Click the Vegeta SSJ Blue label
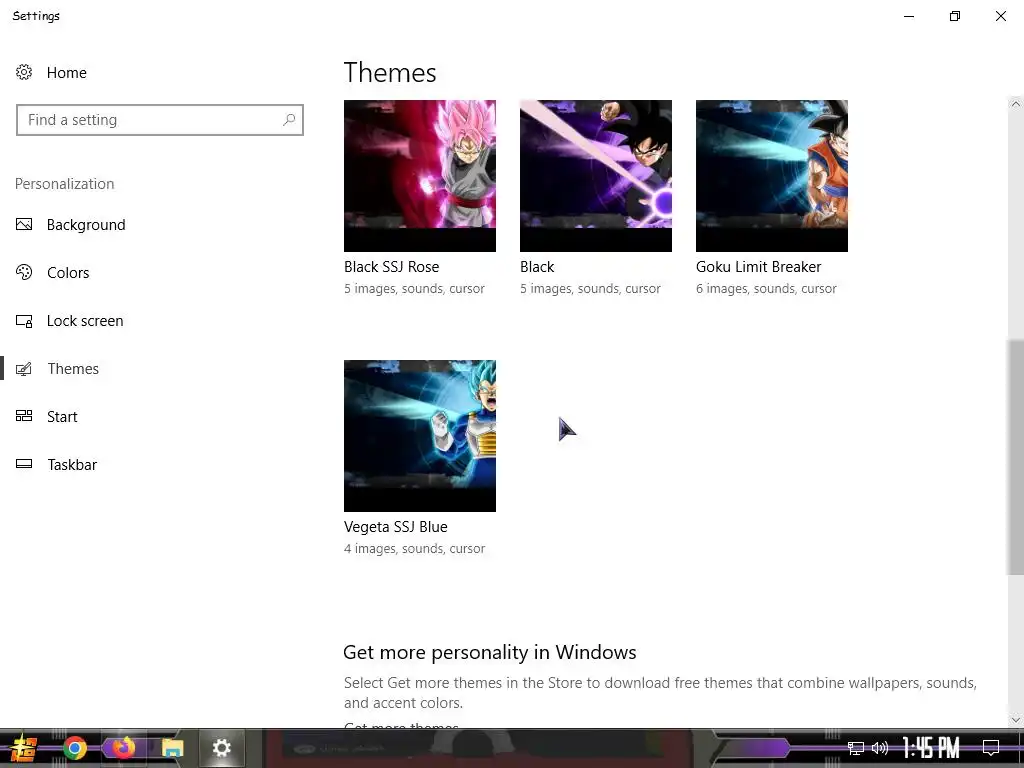Viewport: 1024px width, 768px height. (x=396, y=527)
